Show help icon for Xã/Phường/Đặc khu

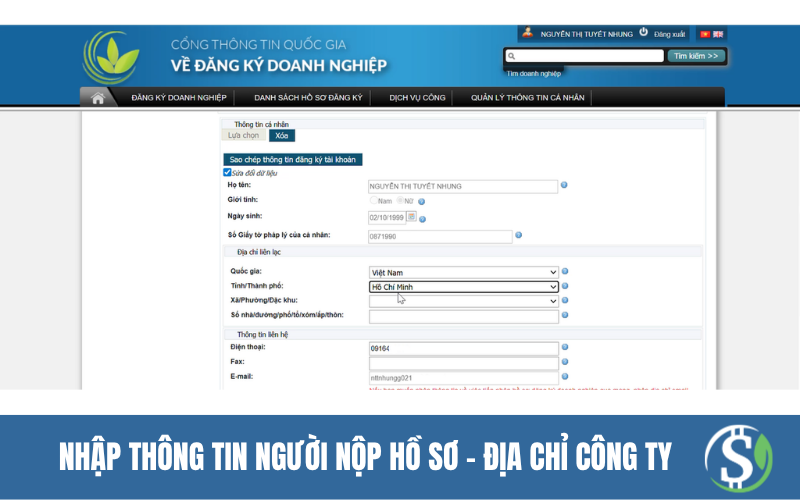point(565,301)
